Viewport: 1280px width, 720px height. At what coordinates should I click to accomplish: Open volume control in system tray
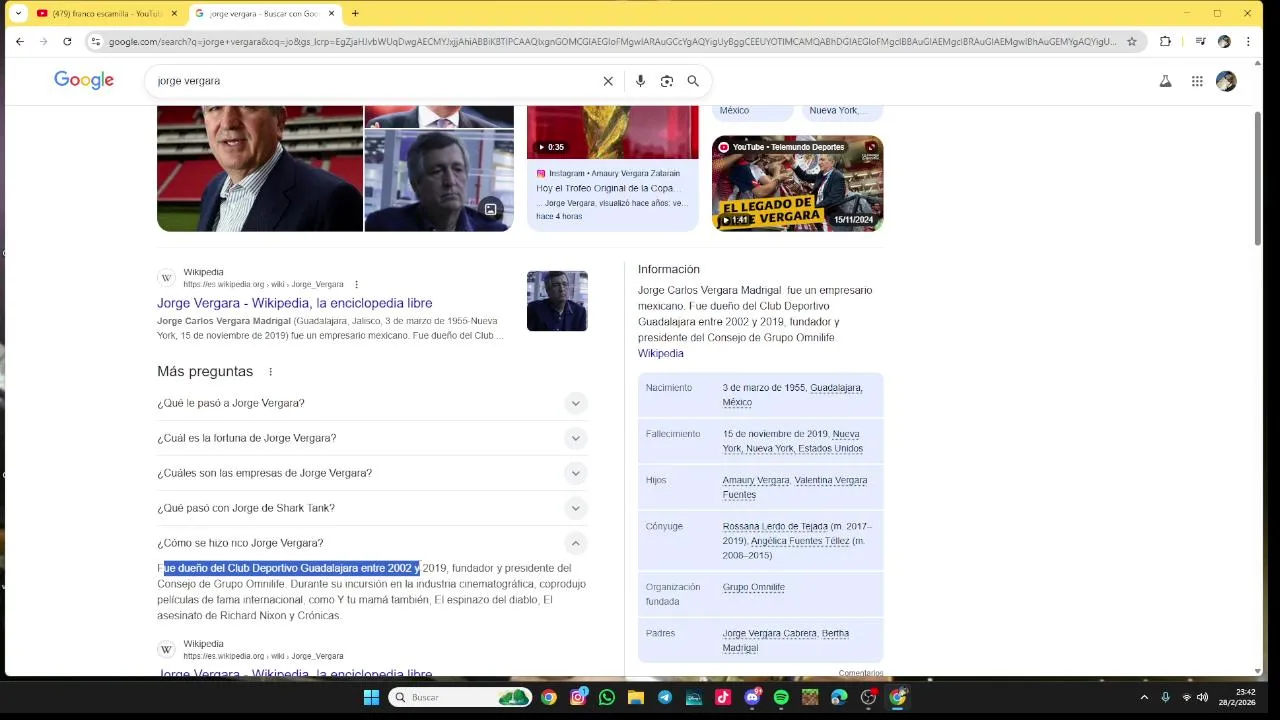pos(1203,697)
